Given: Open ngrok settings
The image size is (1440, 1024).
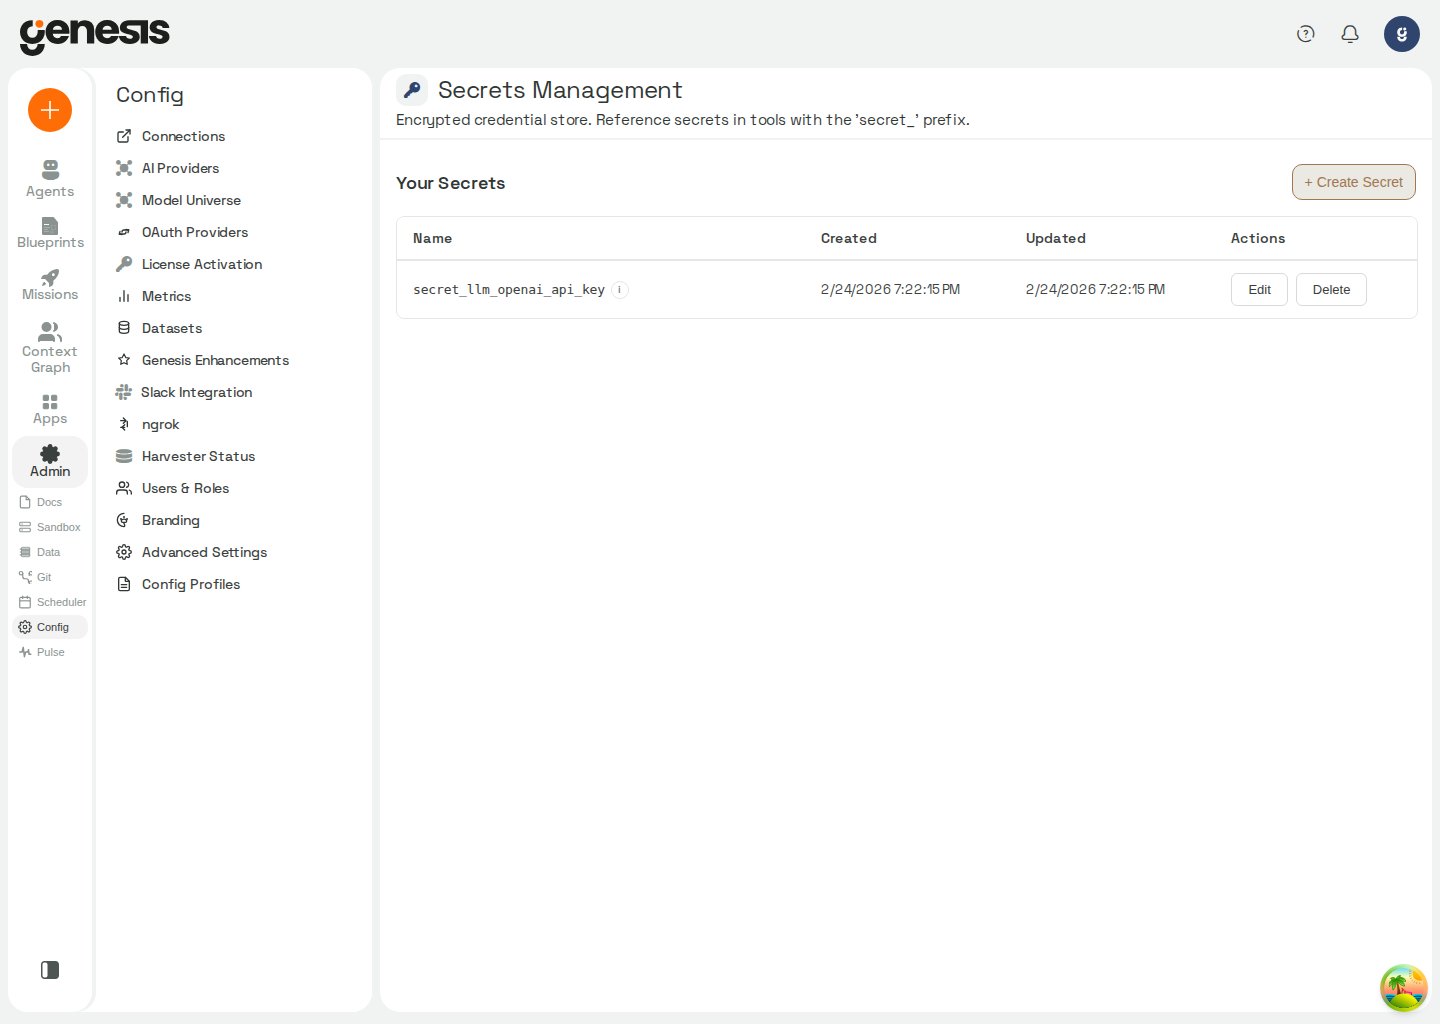Looking at the screenshot, I should pyautogui.click(x=148, y=424).
